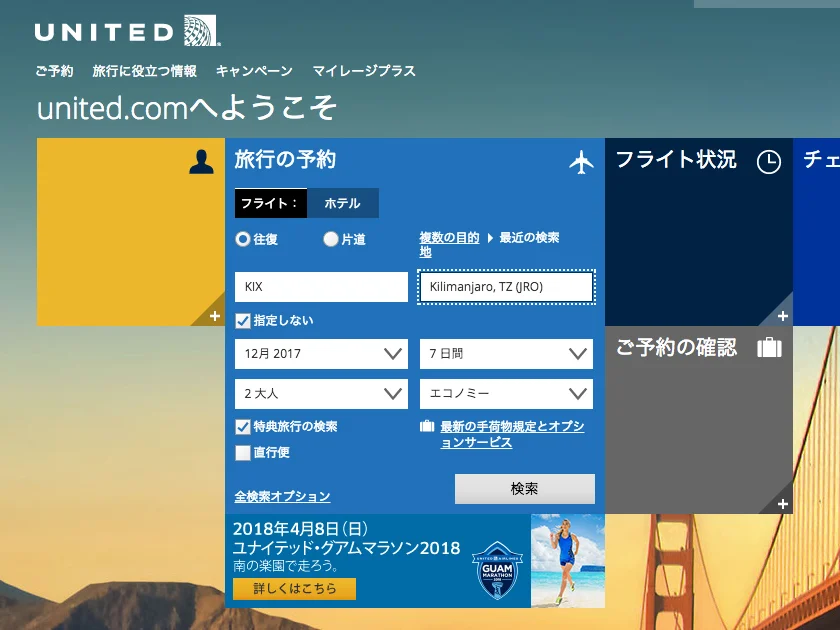Click the destination field Kilimanjaro, TZ (JRO)
Screen dimensions: 840x630
coord(506,287)
